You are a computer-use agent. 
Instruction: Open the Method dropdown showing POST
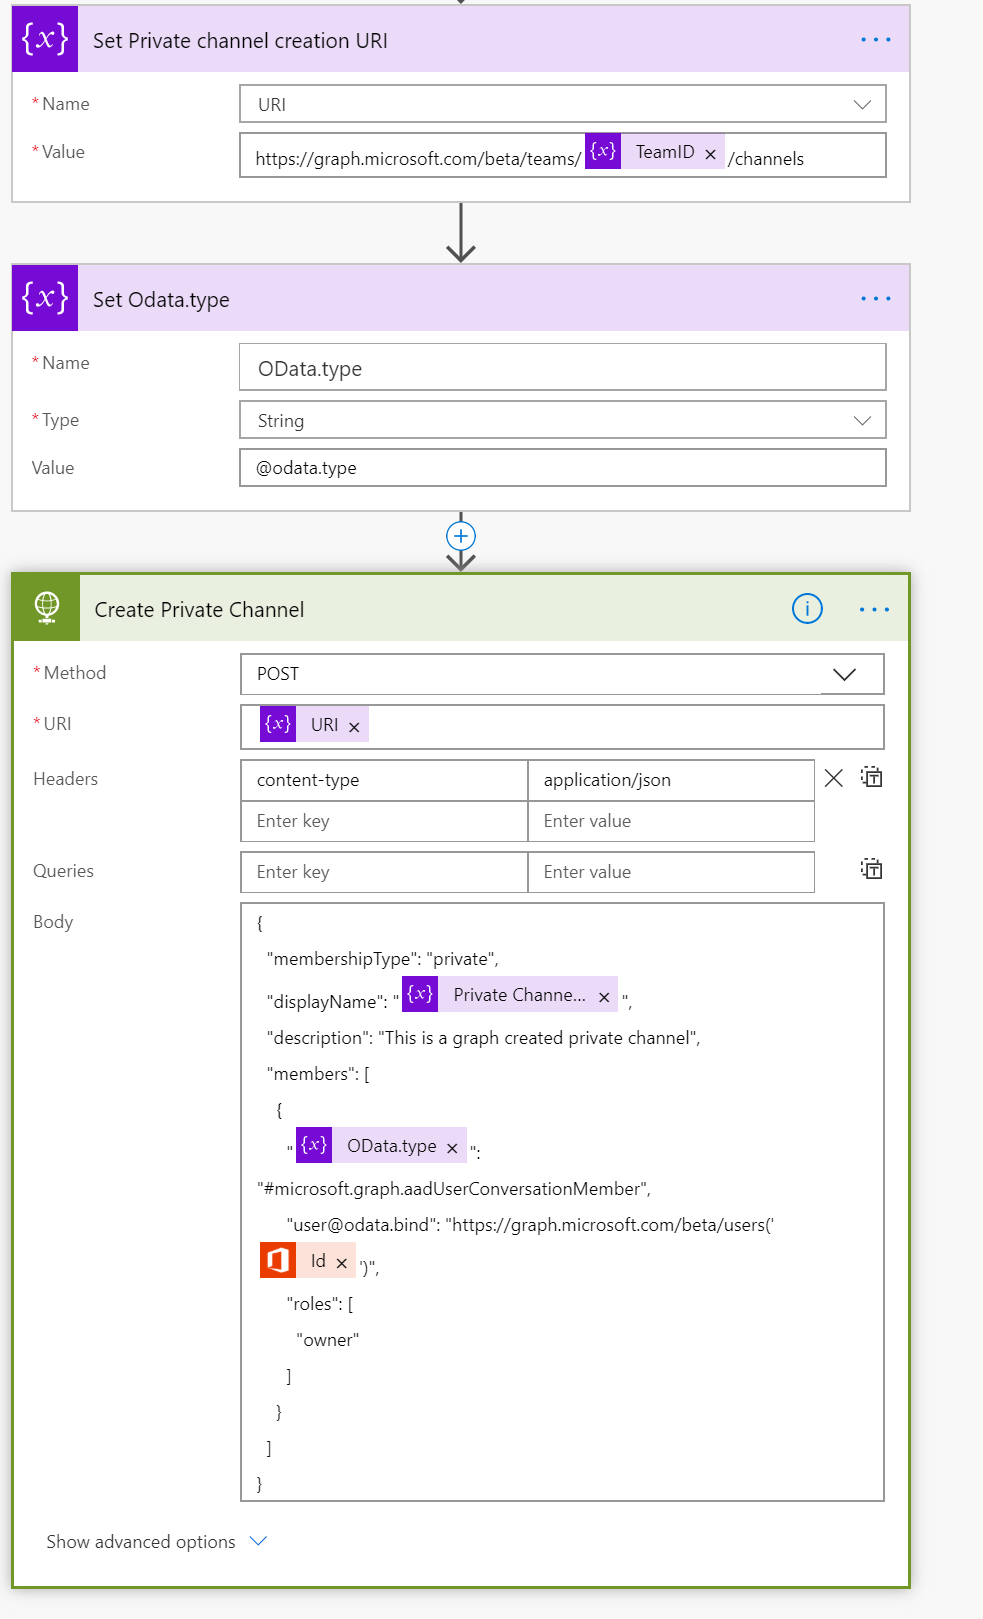pyautogui.click(x=563, y=674)
